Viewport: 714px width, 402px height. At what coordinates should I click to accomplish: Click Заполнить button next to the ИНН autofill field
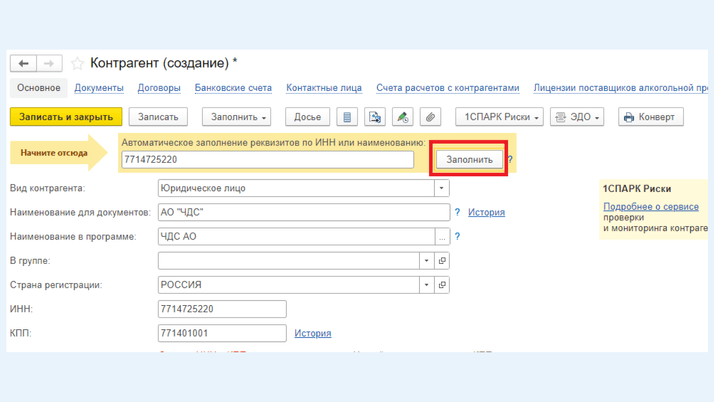(469, 159)
